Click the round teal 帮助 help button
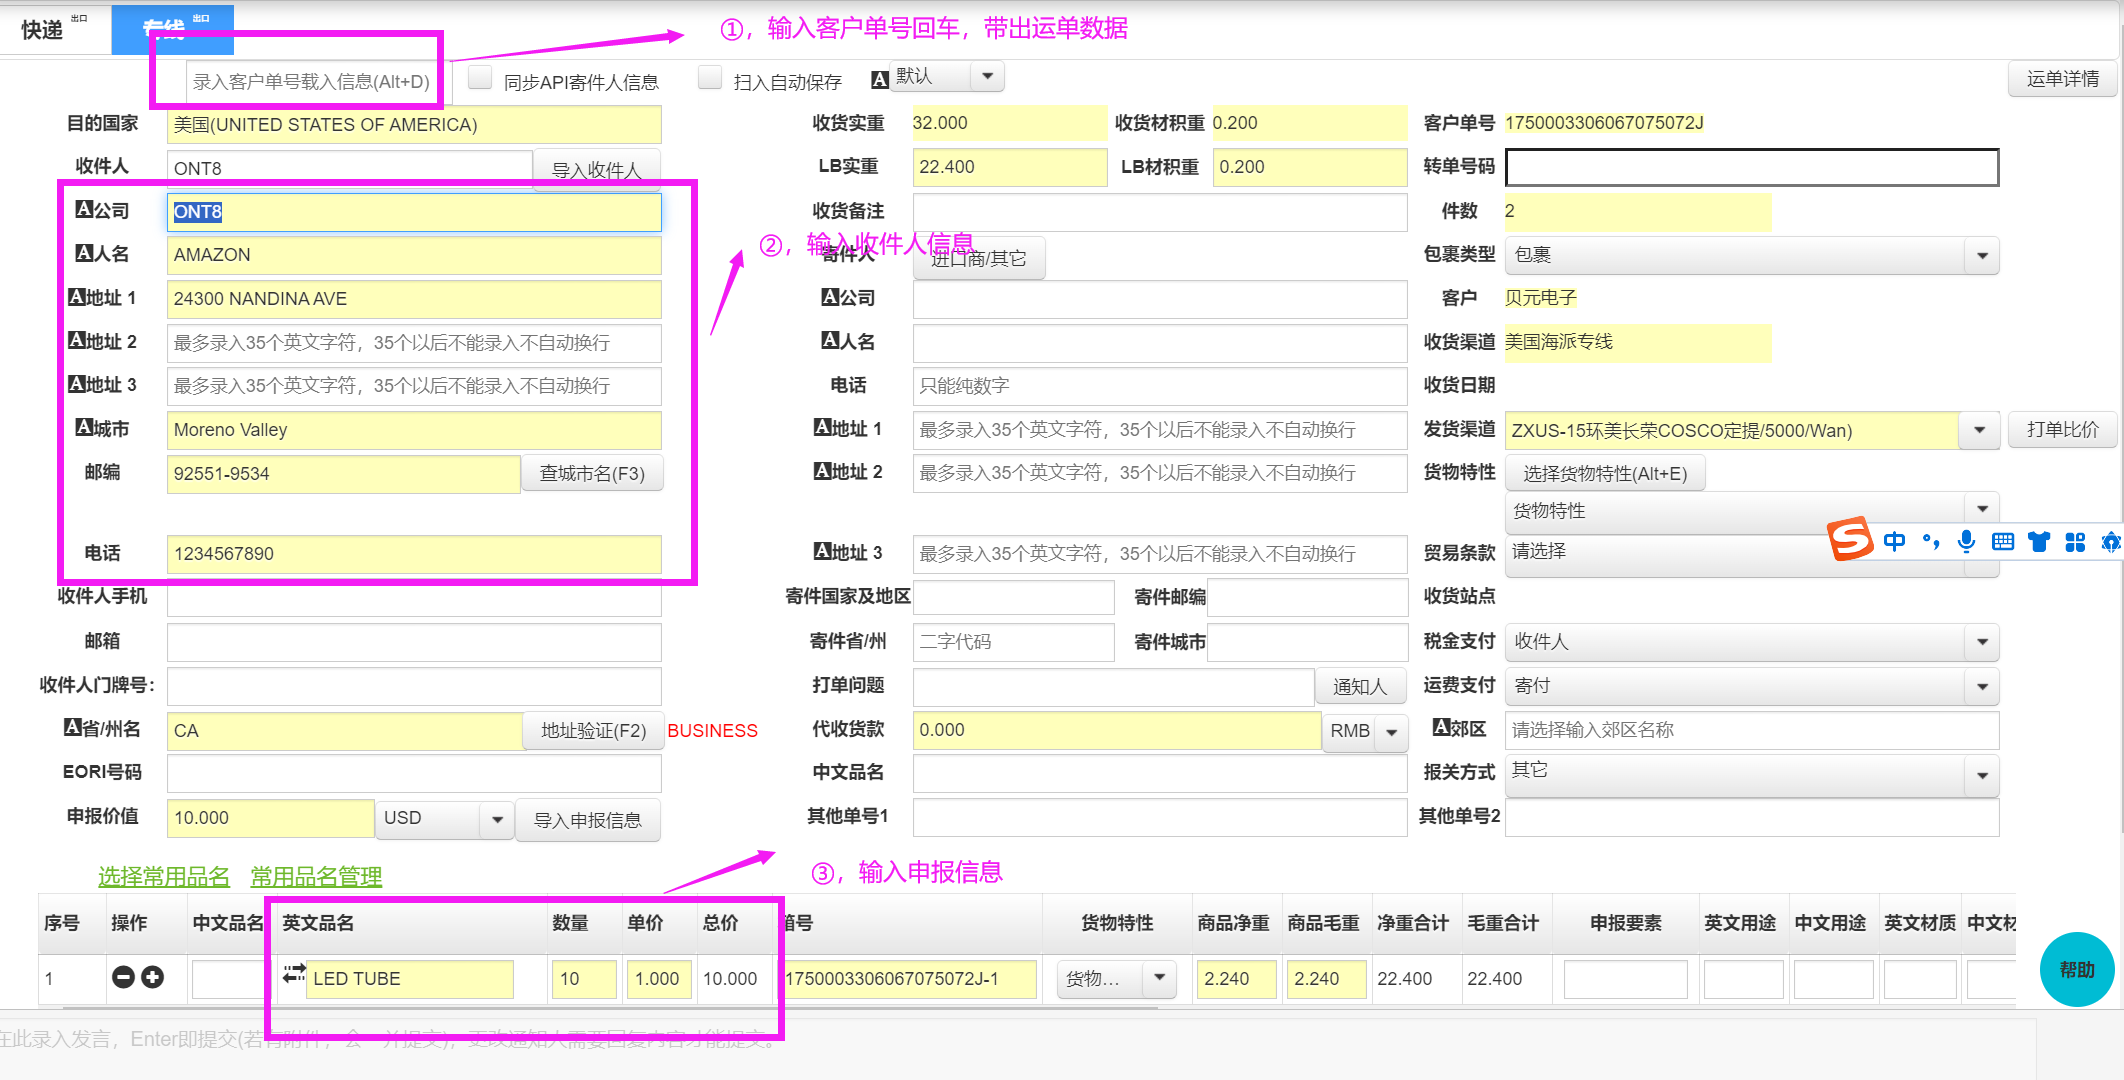This screenshot has height=1080, width=2124. tap(2076, 969)
